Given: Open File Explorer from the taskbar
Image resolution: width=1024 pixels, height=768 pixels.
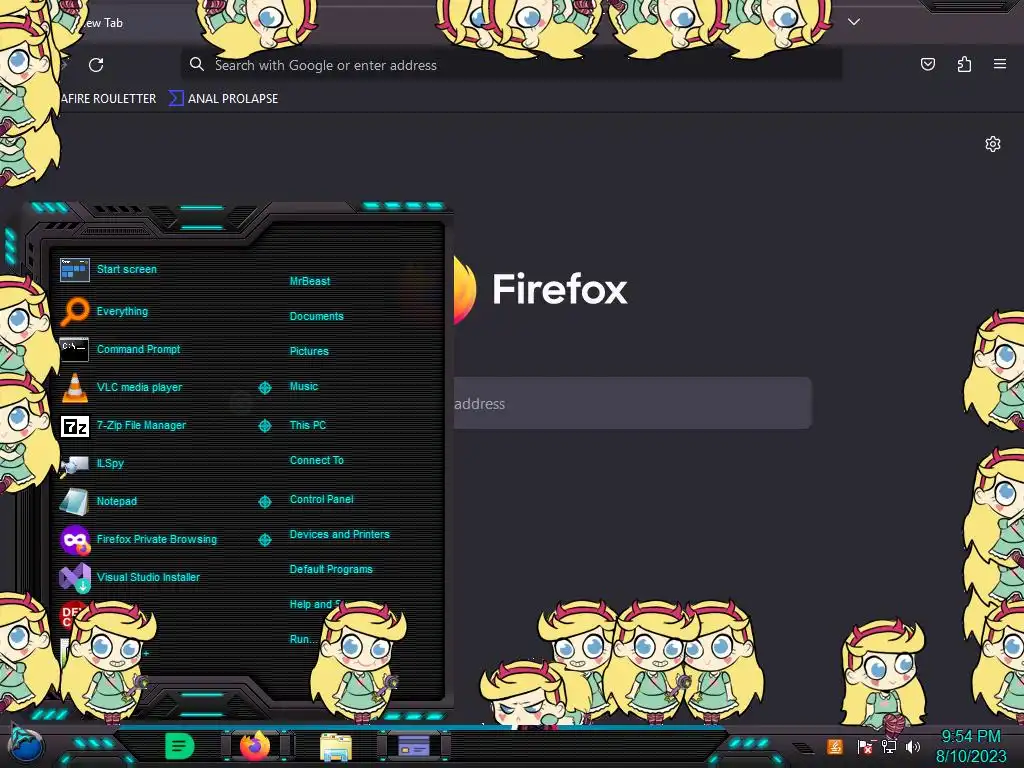Looking at the screenshot, I should point(336,747).
